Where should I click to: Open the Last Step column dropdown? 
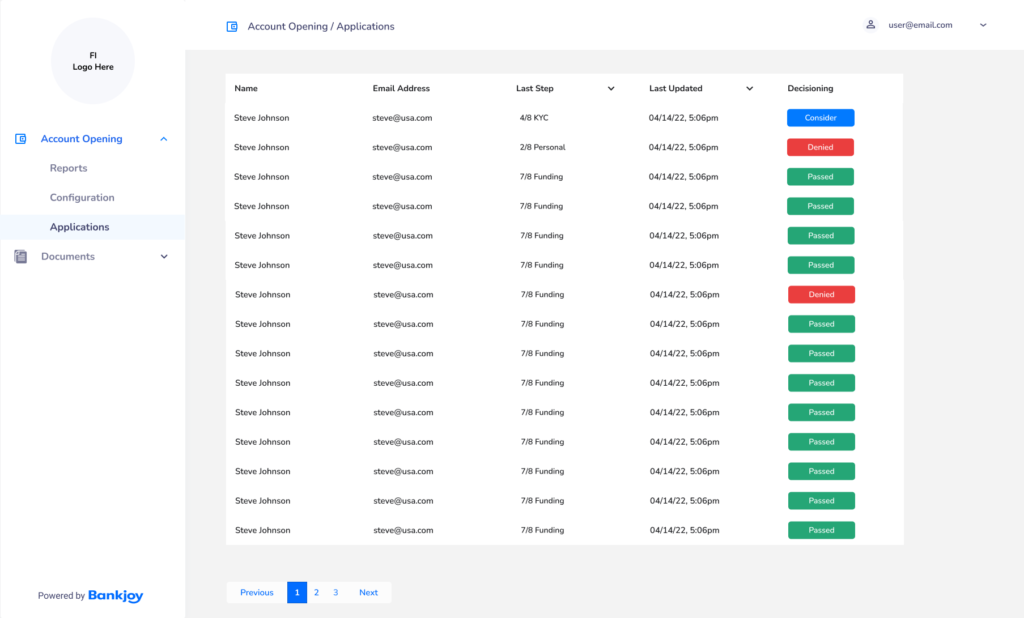(x=611, y=89)
